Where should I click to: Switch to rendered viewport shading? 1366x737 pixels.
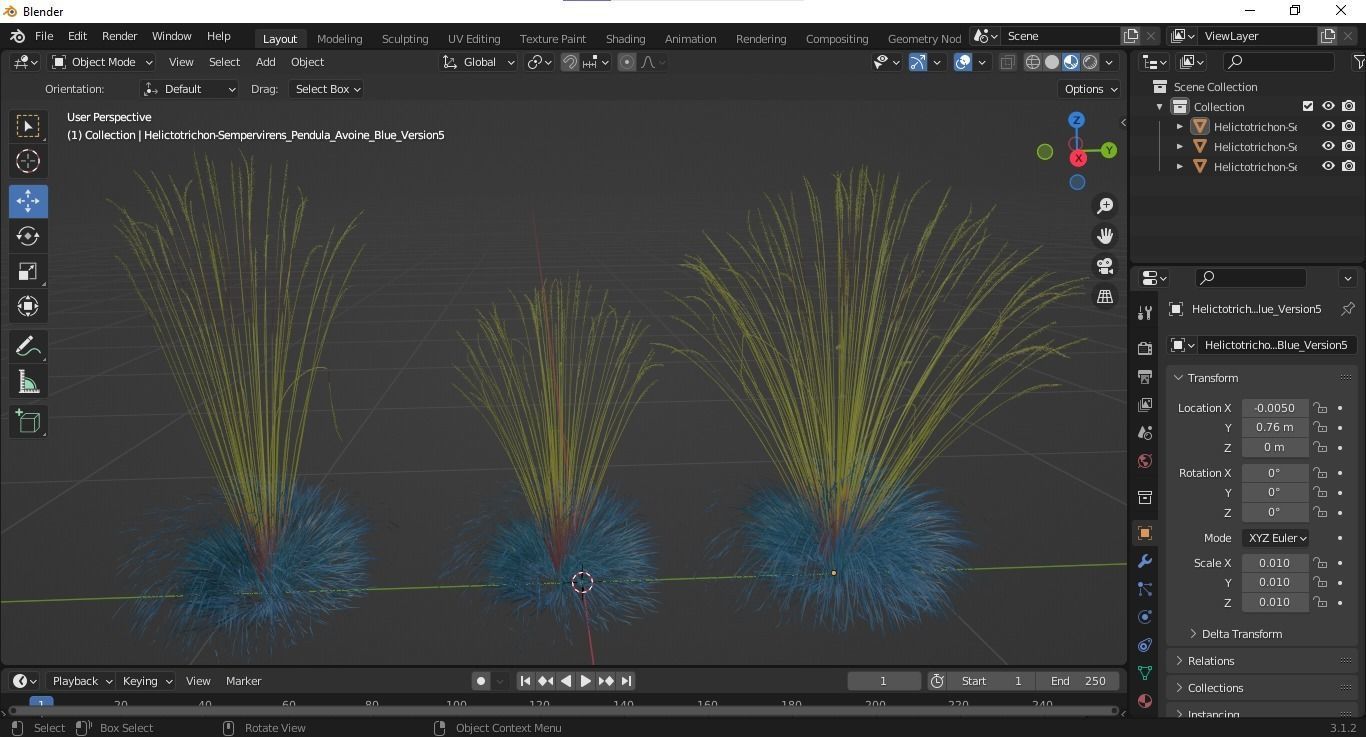[1090, 62]
